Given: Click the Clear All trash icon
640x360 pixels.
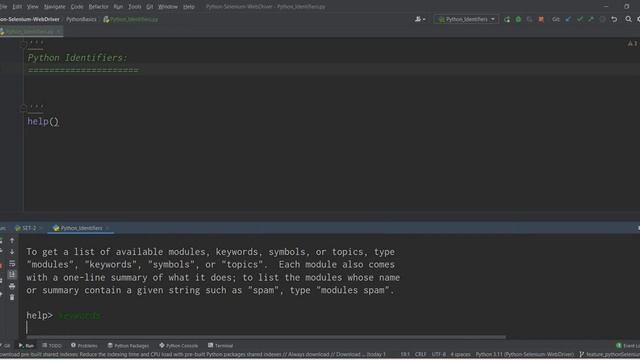Looking at the screenshot, I should pos(12,298).
